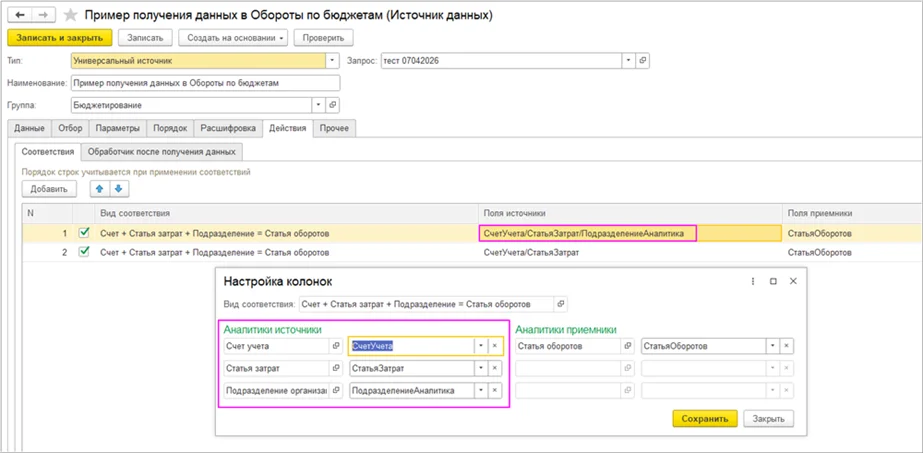Click Записать и закрыть
923x453 pixels.
coord(59,38)
